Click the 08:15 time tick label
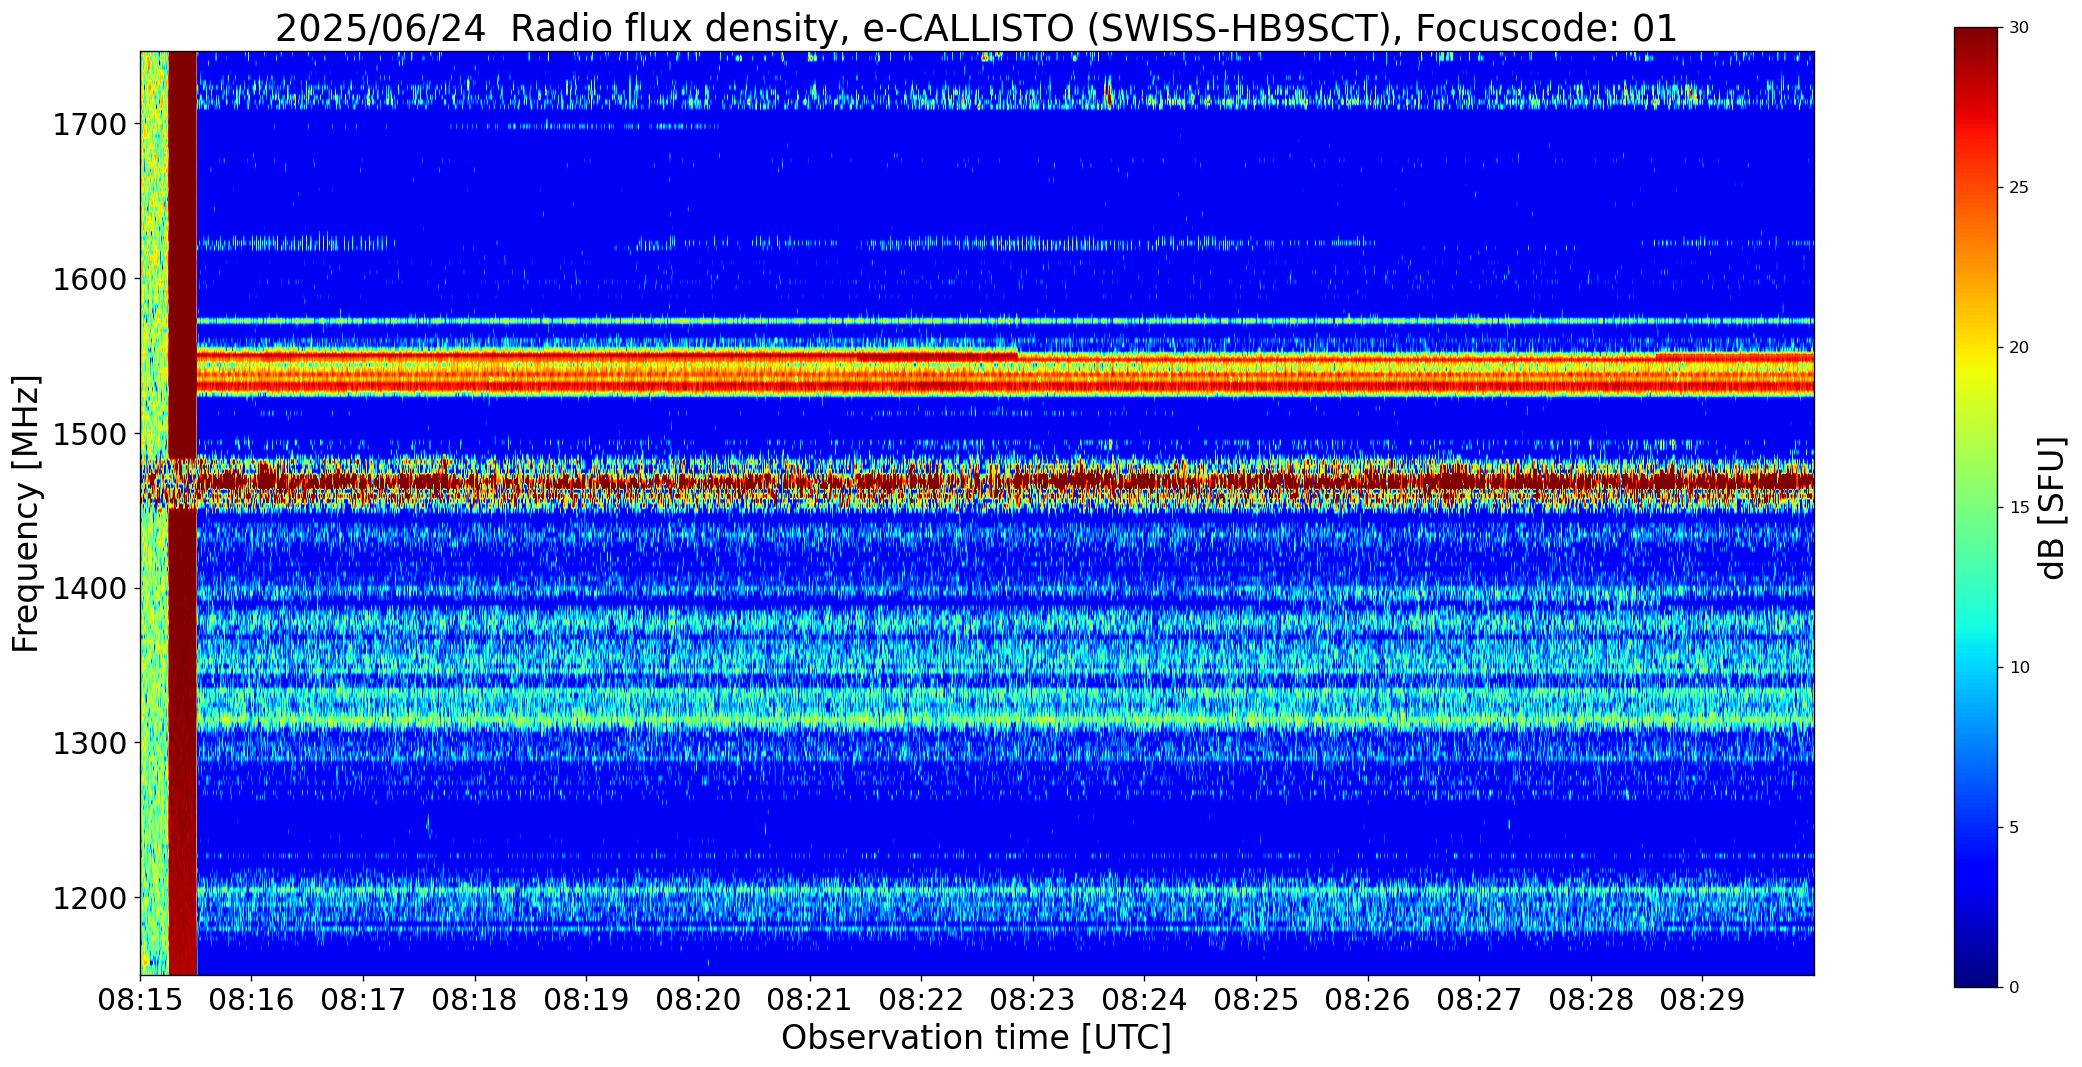The height and width of the screenshot is (1067, 2082). [x=140, y=1000]
